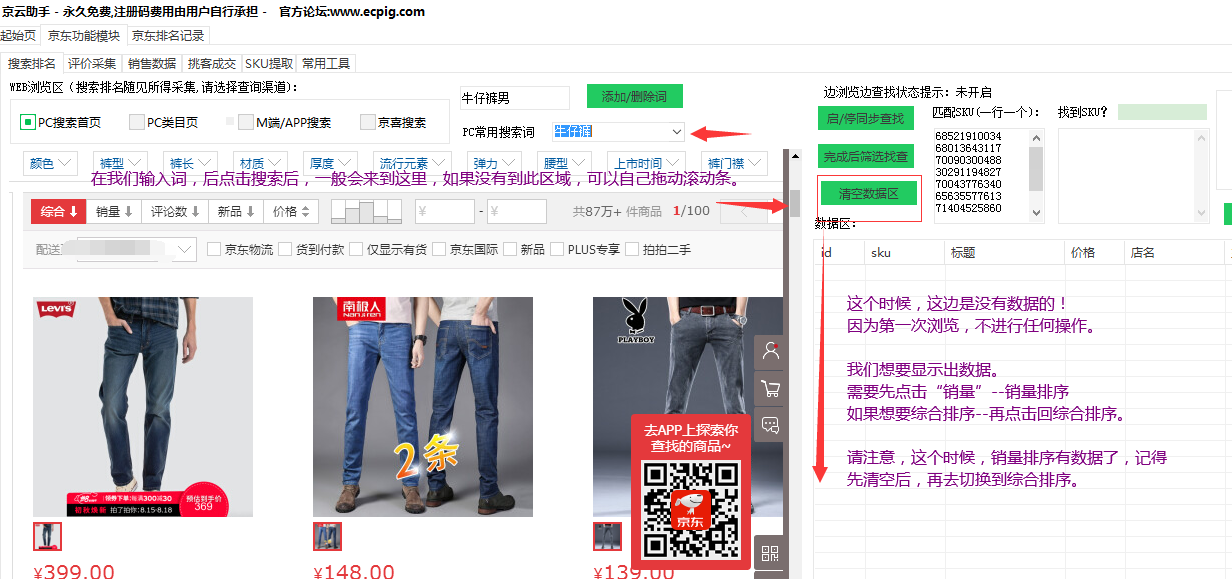Sort results by 价格
The height and width of the screenshot is (579, 1232).
coord(292,211)
